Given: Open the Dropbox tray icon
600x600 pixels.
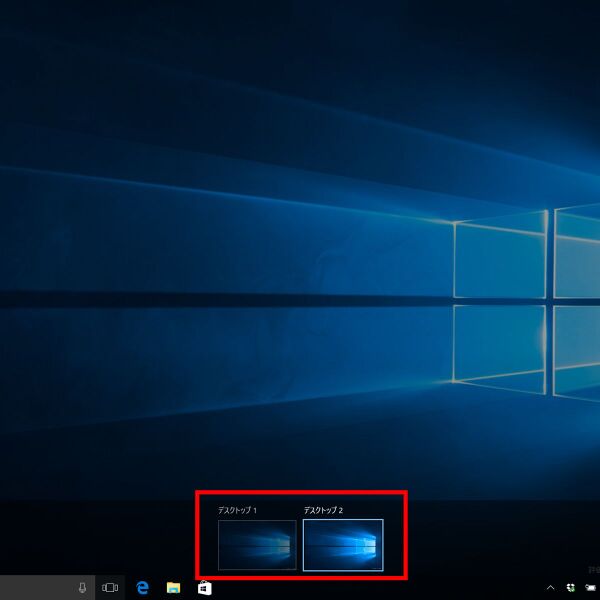Looking at the screenshot, I should tap(571, 587).
